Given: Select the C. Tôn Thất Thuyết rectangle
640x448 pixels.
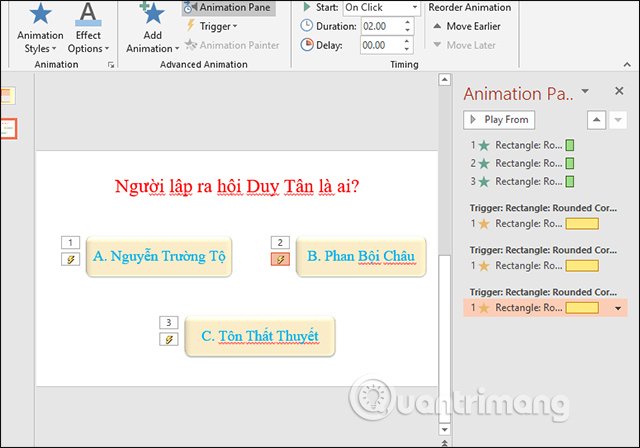Looking at the screenshot, I should [260, 336].
